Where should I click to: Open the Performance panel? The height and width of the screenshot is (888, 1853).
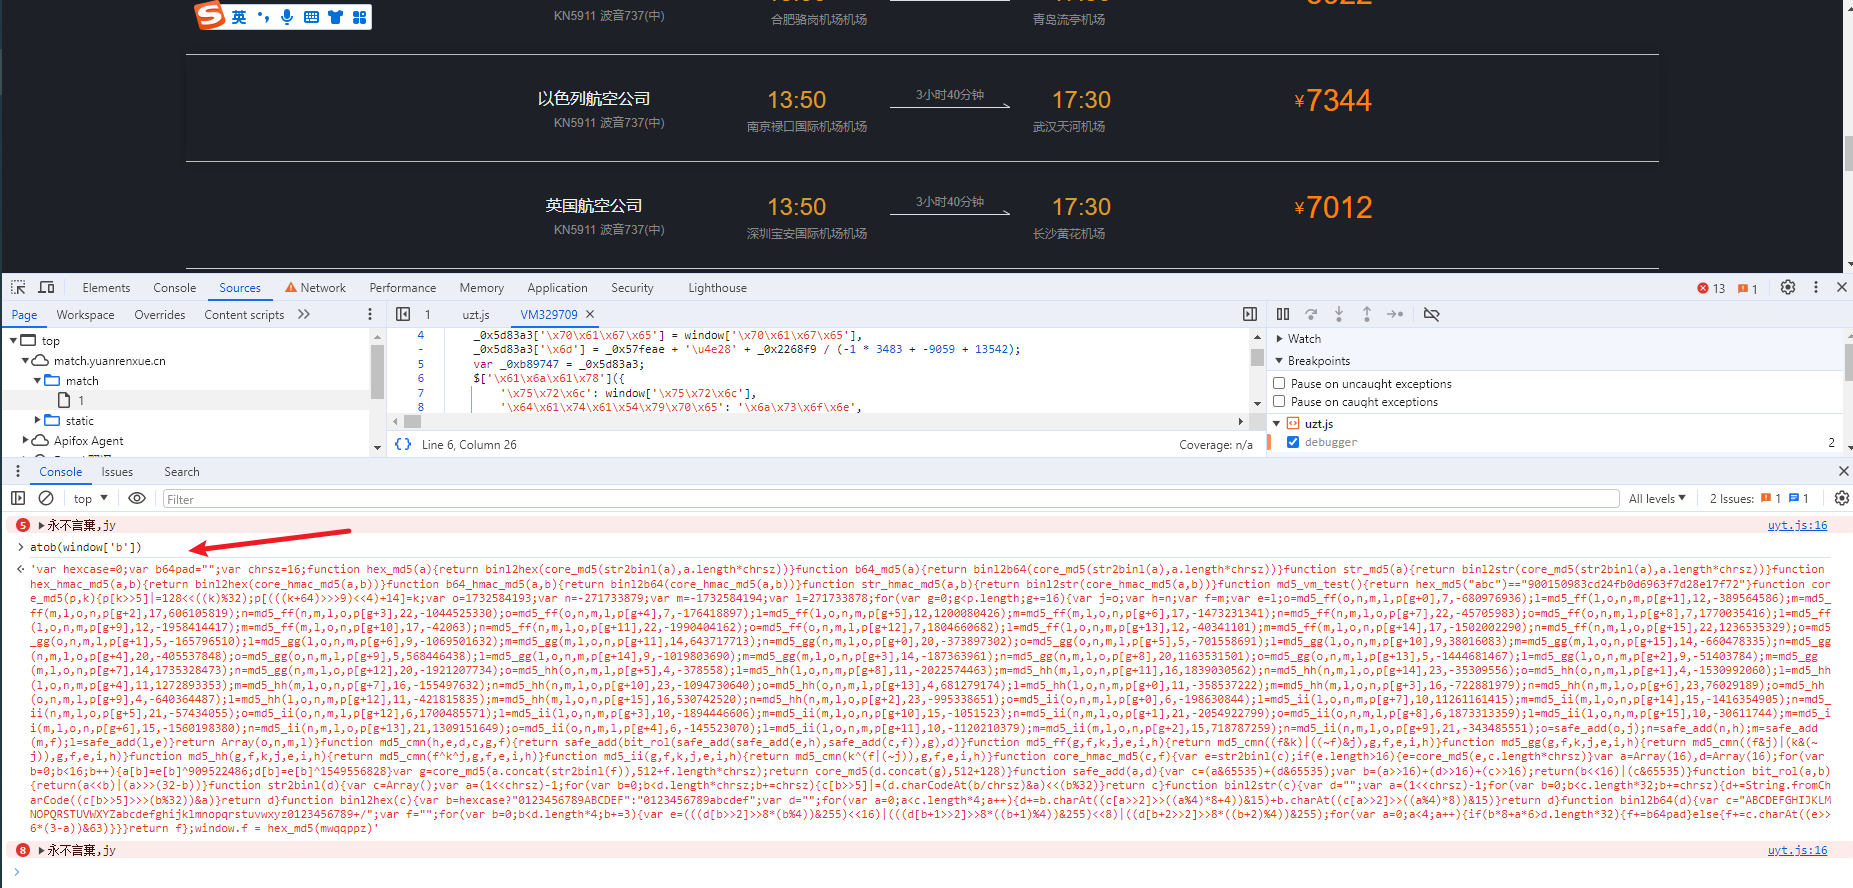coord(402,288)
